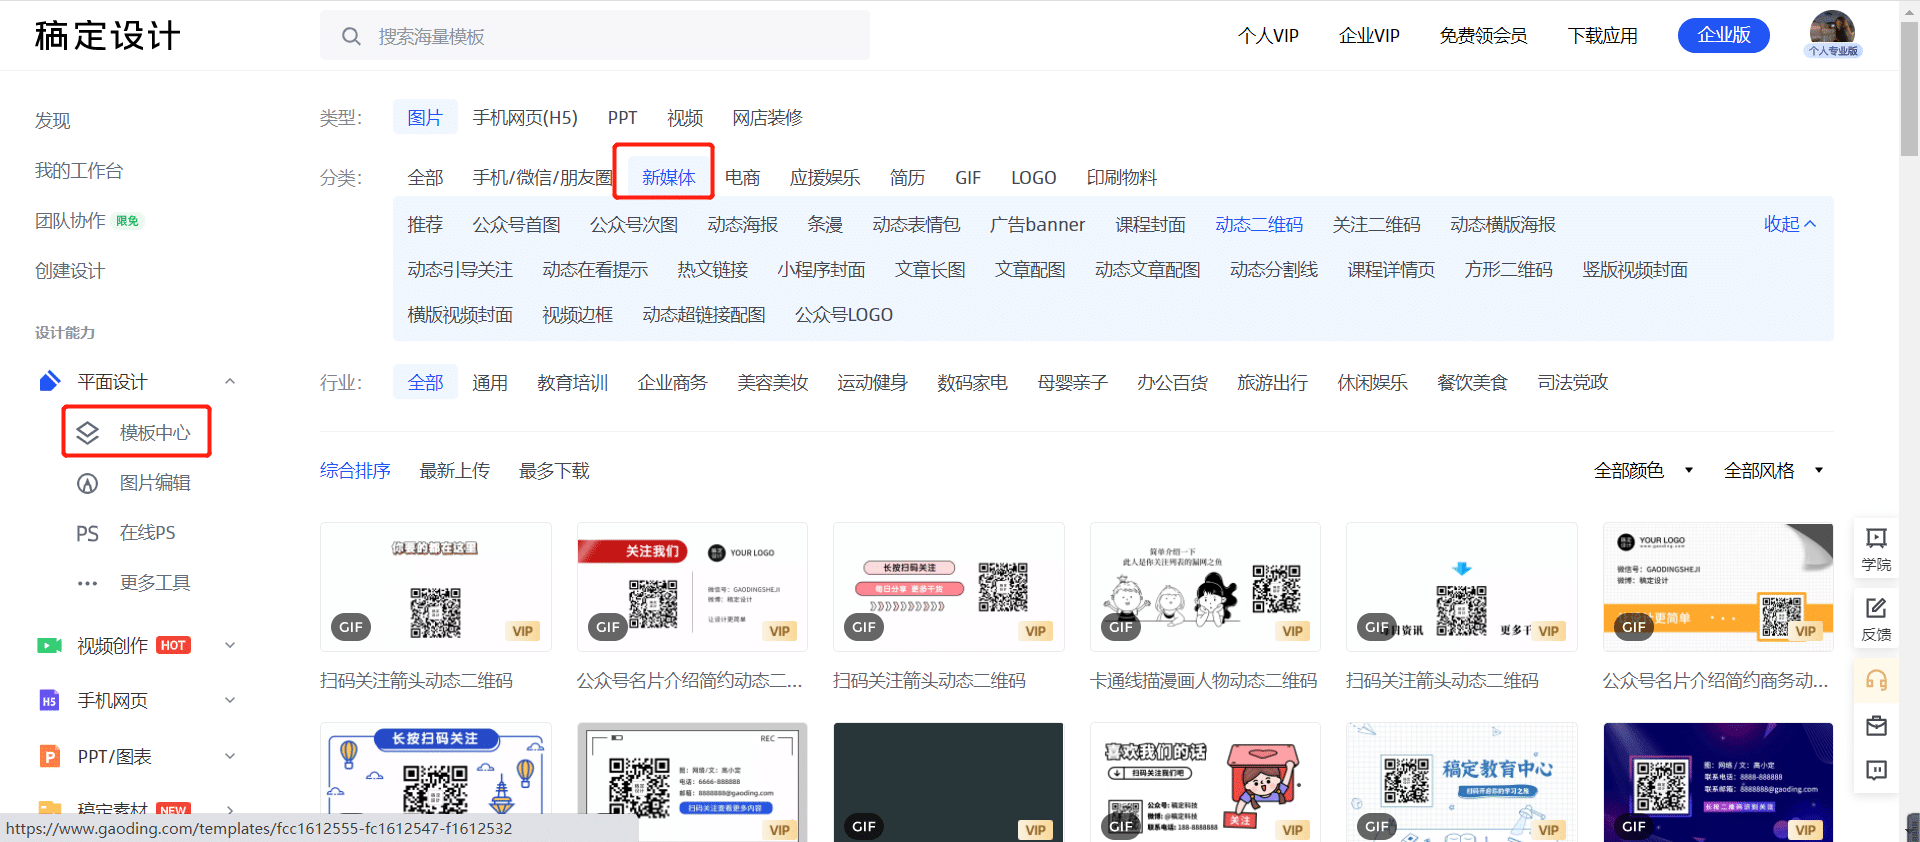
Task: Open 发现 in the sidebar
Action: (x=53, y=120)
